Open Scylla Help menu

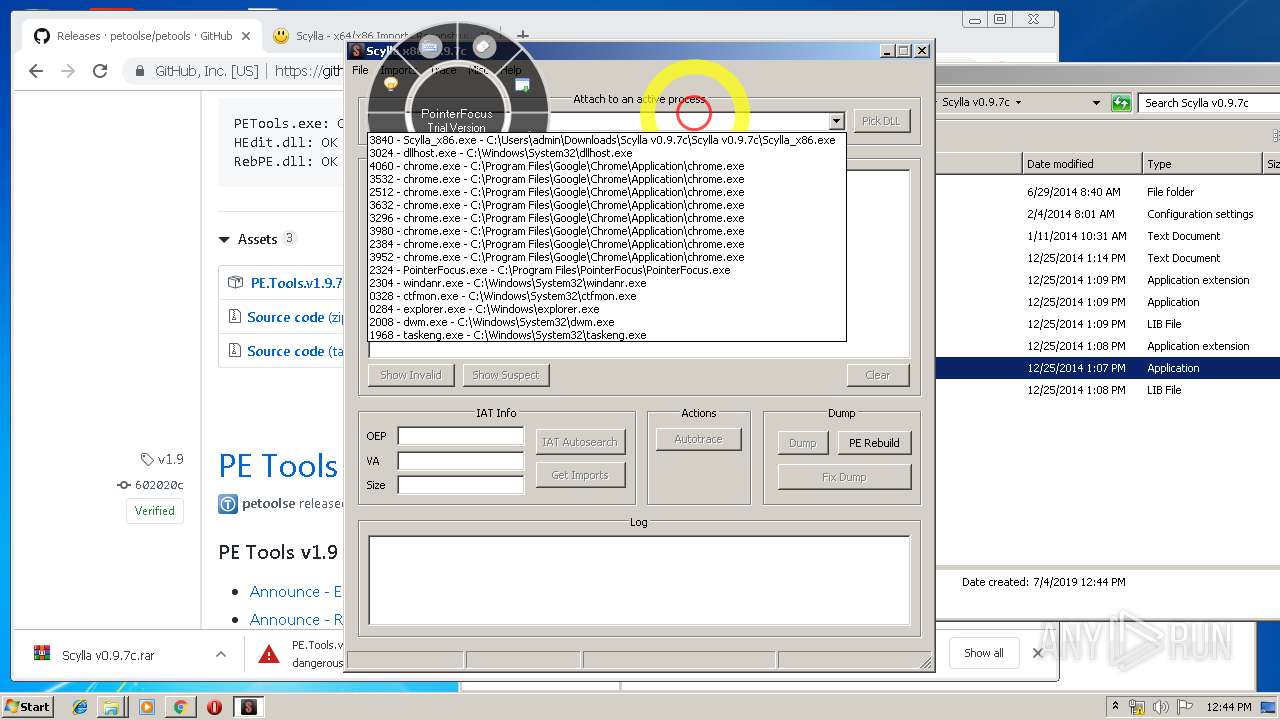[511, 71]
